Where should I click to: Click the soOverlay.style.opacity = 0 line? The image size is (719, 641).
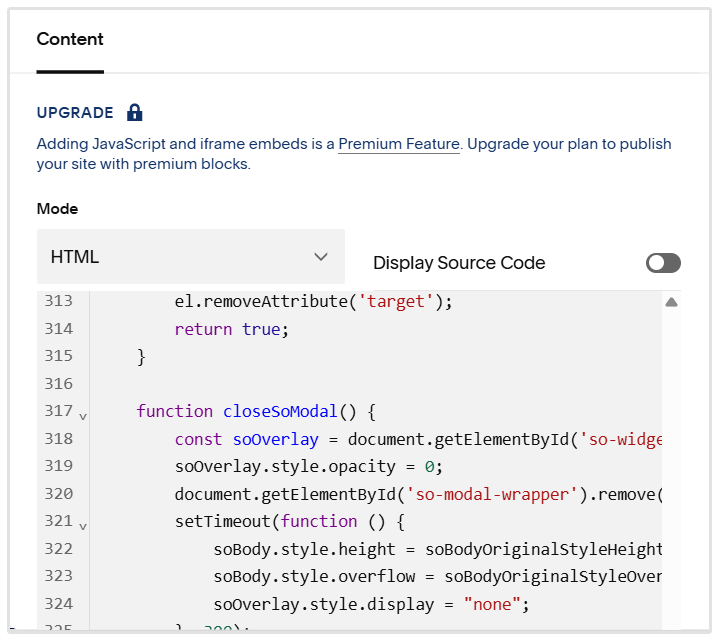pyautogui.click(x=309, y=467)
